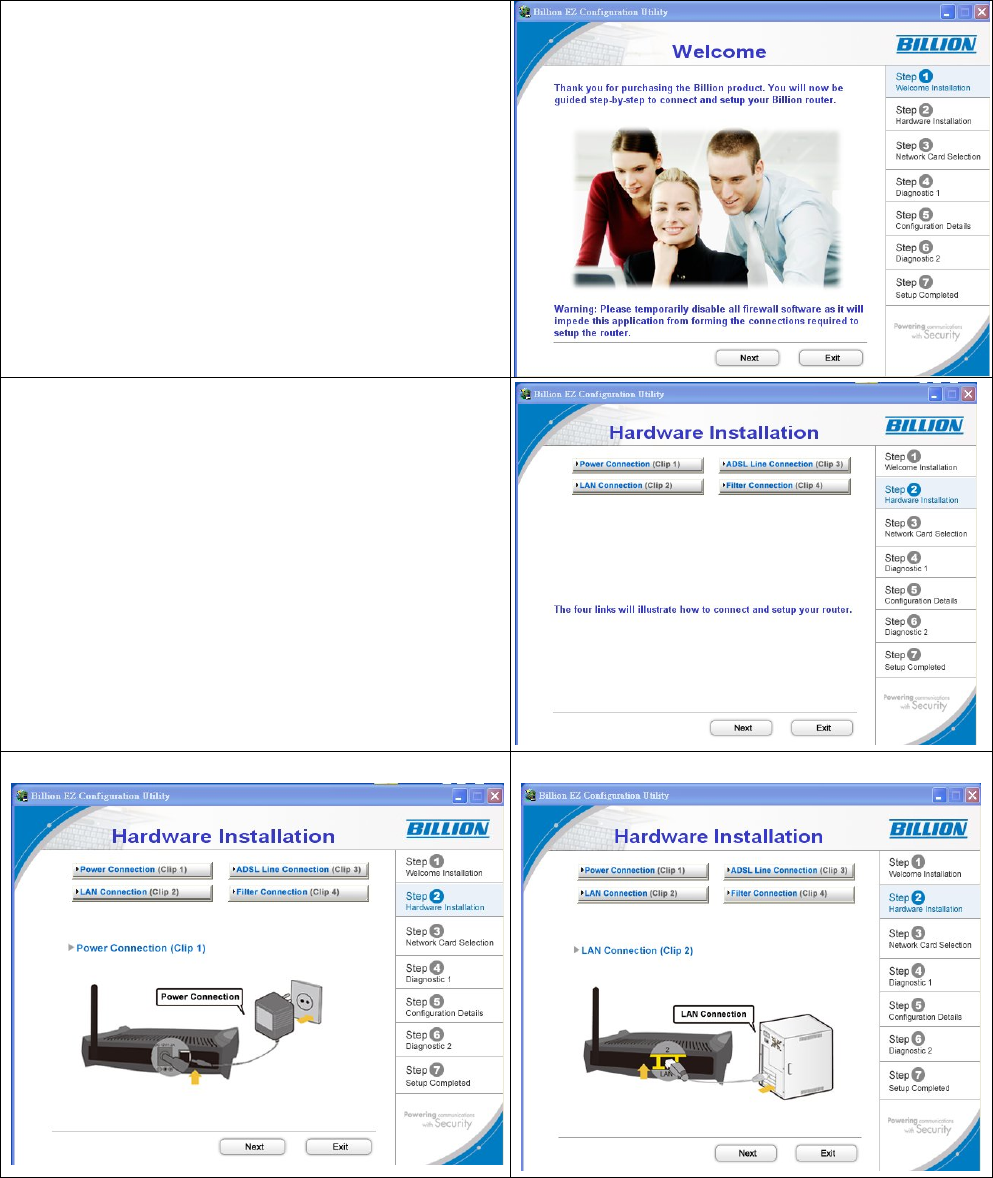Viewport: 993px width, 1178px height.
Task: Click Billion logo in the LAN Connection window
Action: [928, 829]
